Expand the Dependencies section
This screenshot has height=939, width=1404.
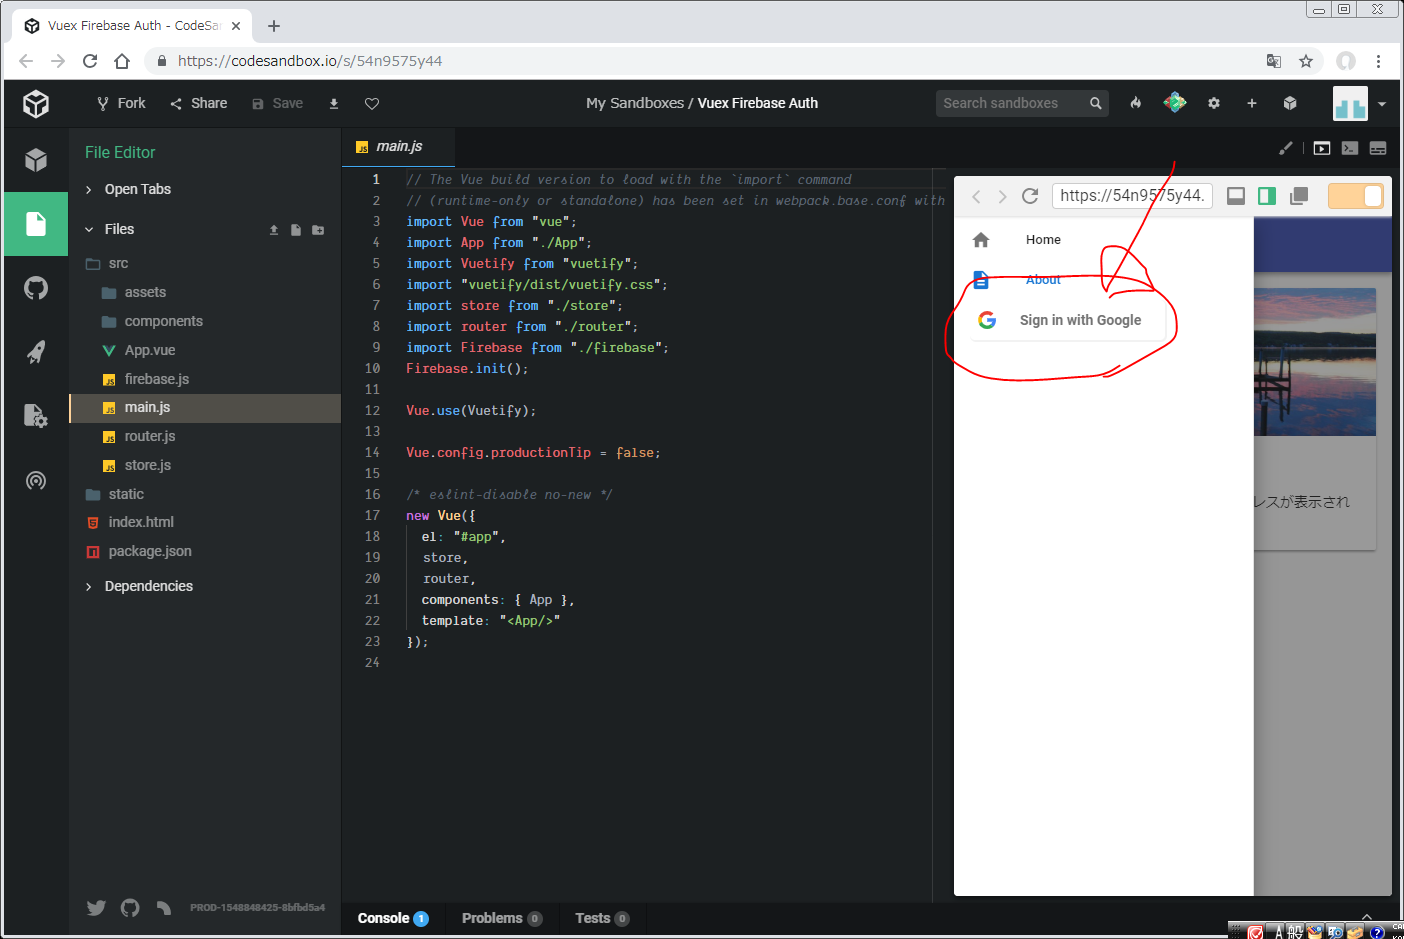148,586
